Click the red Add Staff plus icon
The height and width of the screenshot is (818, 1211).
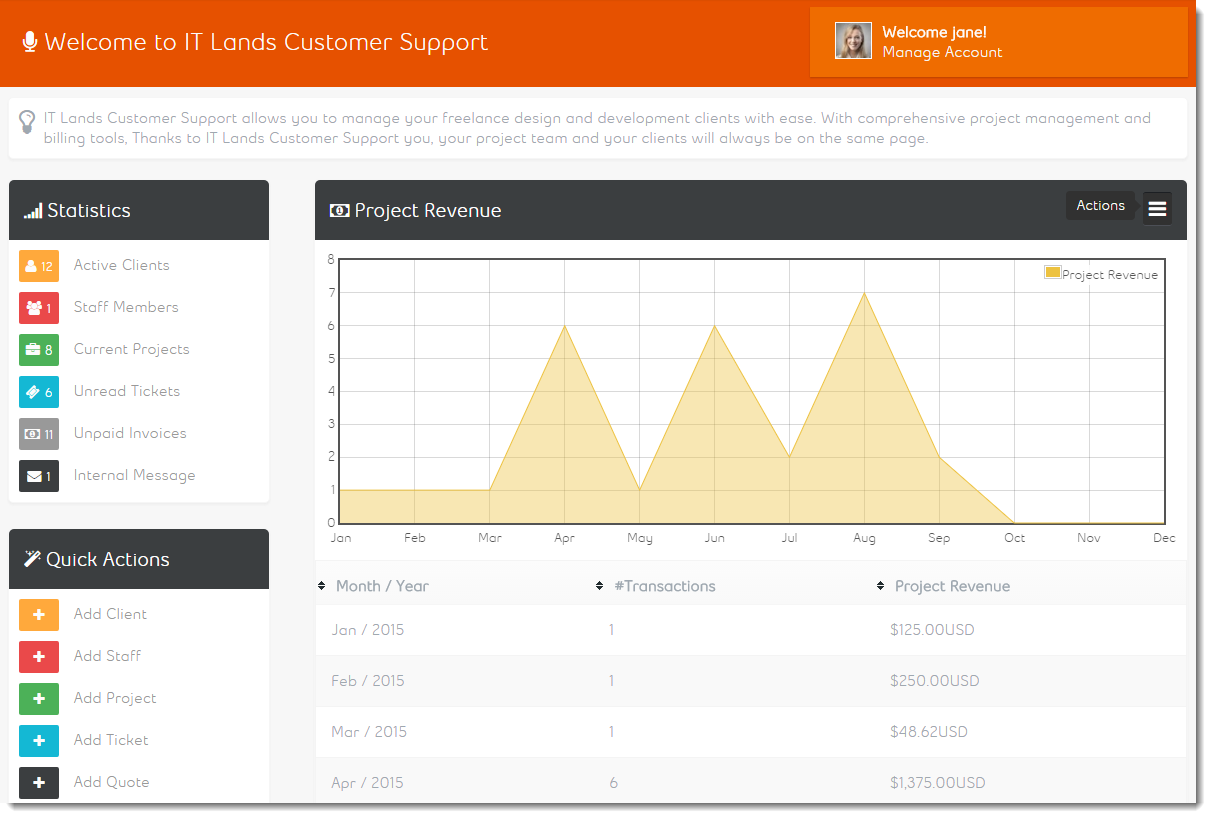[x=39, y=657]
